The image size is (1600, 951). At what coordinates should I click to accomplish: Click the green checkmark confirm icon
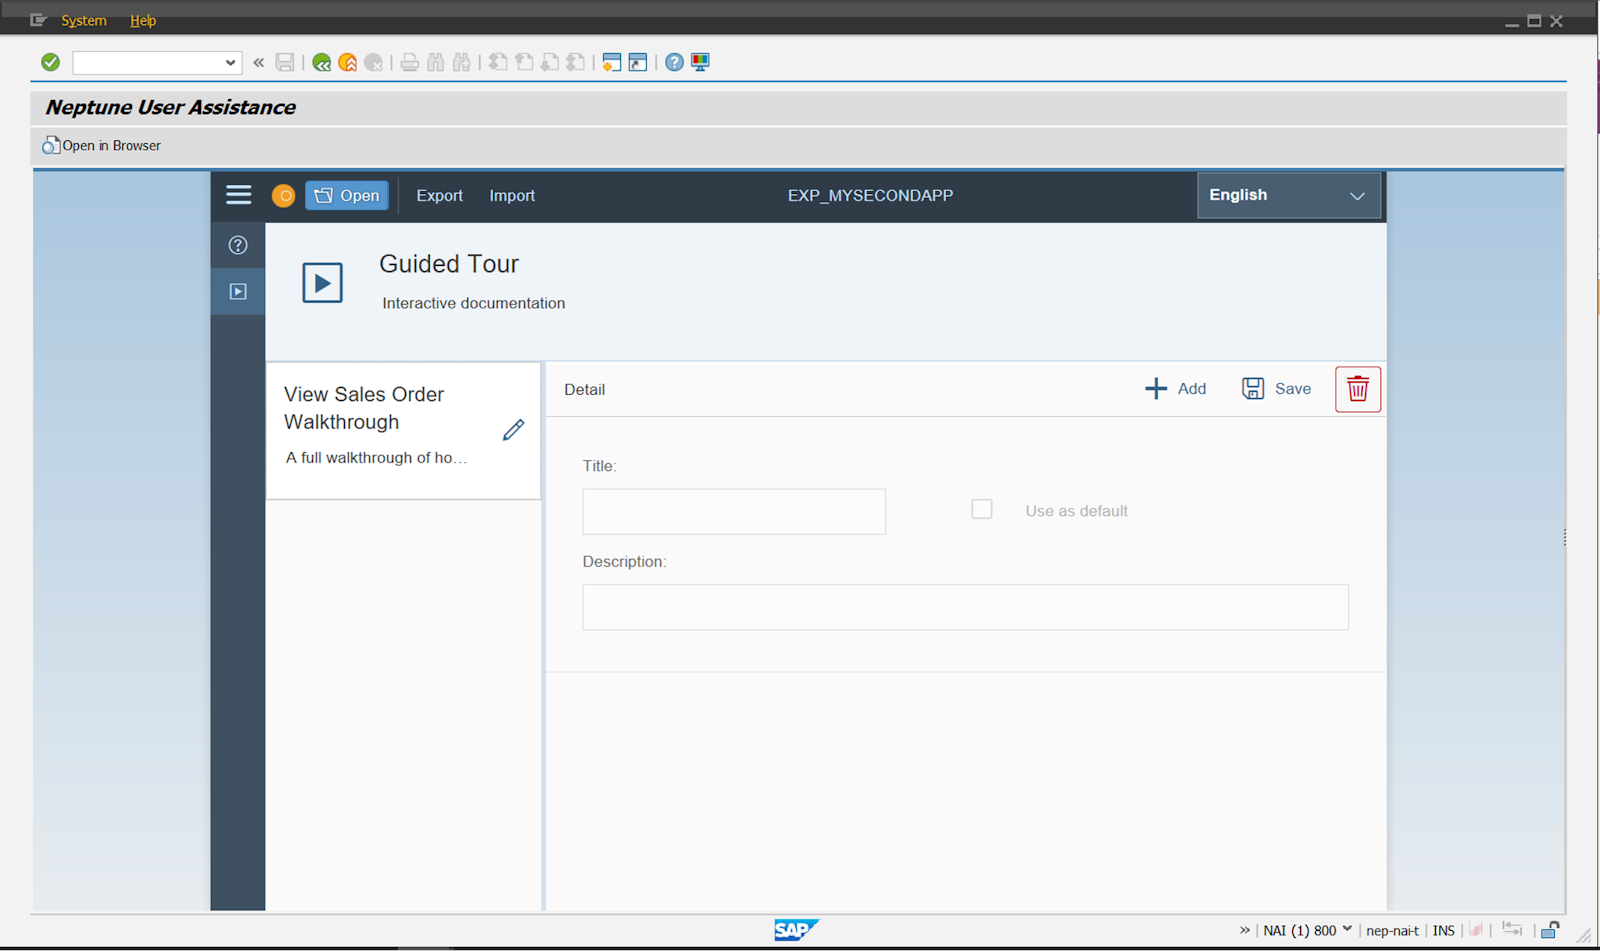(x=50, y=62)
